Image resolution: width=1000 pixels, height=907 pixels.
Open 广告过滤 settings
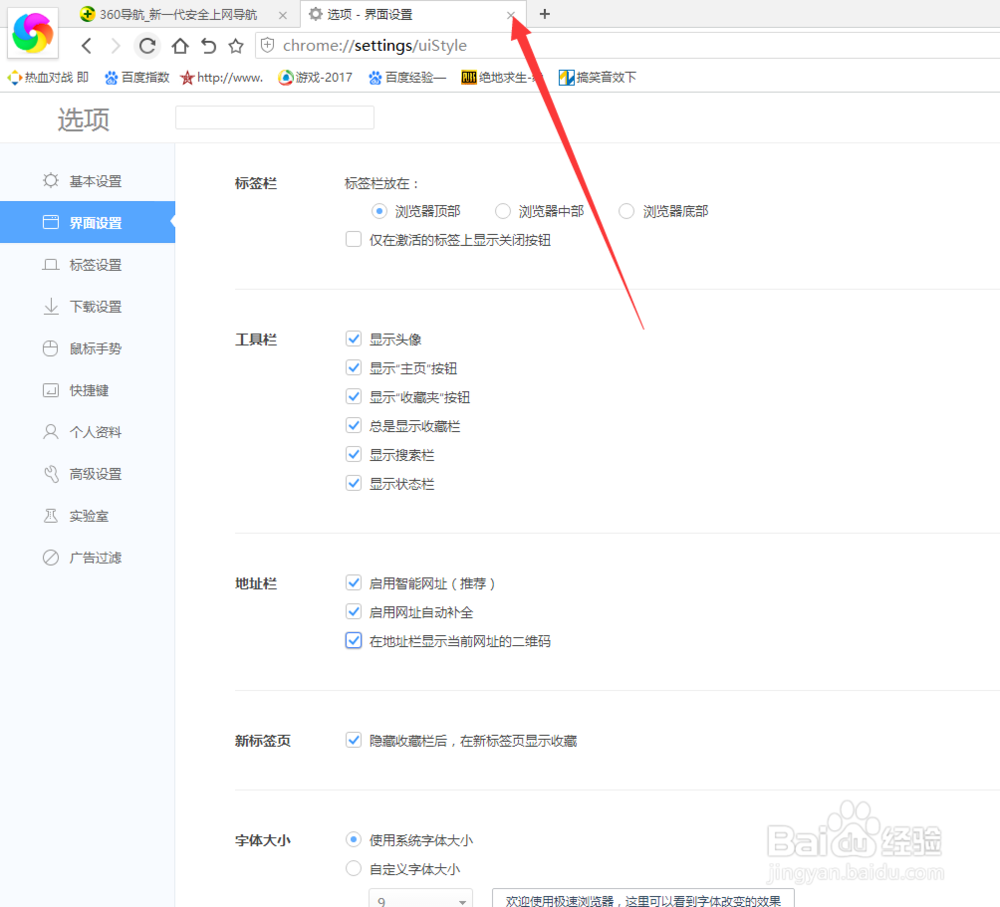[85, 557]
